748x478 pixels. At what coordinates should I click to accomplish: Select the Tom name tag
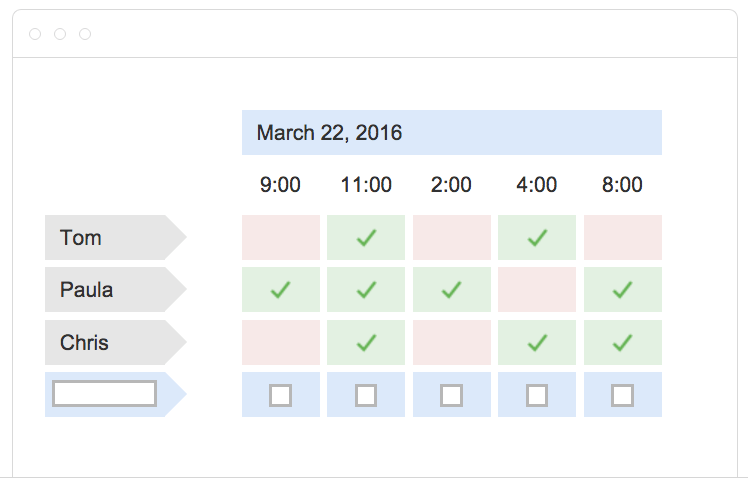(x=115, y=238)
